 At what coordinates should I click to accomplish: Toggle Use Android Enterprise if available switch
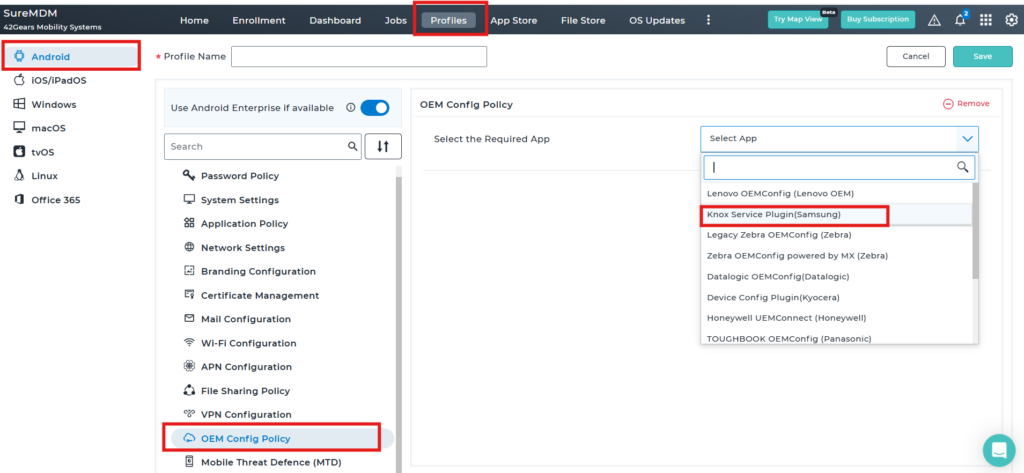(375, 108)
